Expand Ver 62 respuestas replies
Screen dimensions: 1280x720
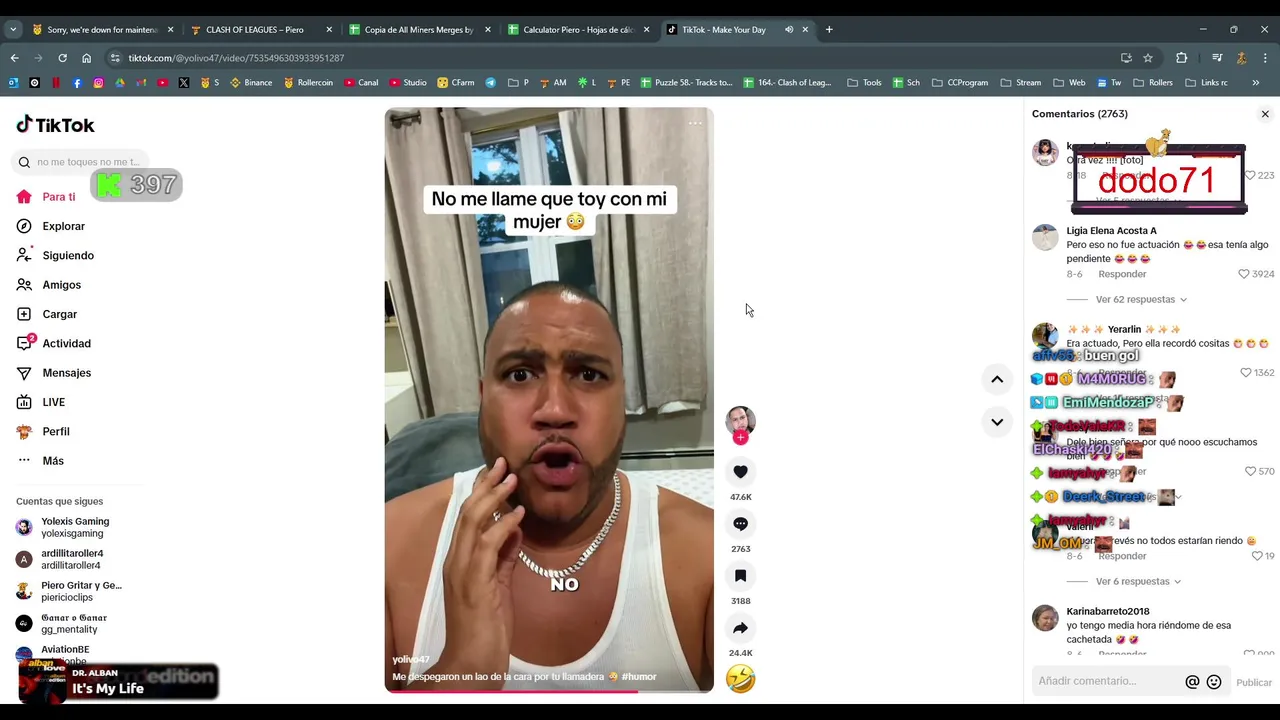(x=1141, y=299)
